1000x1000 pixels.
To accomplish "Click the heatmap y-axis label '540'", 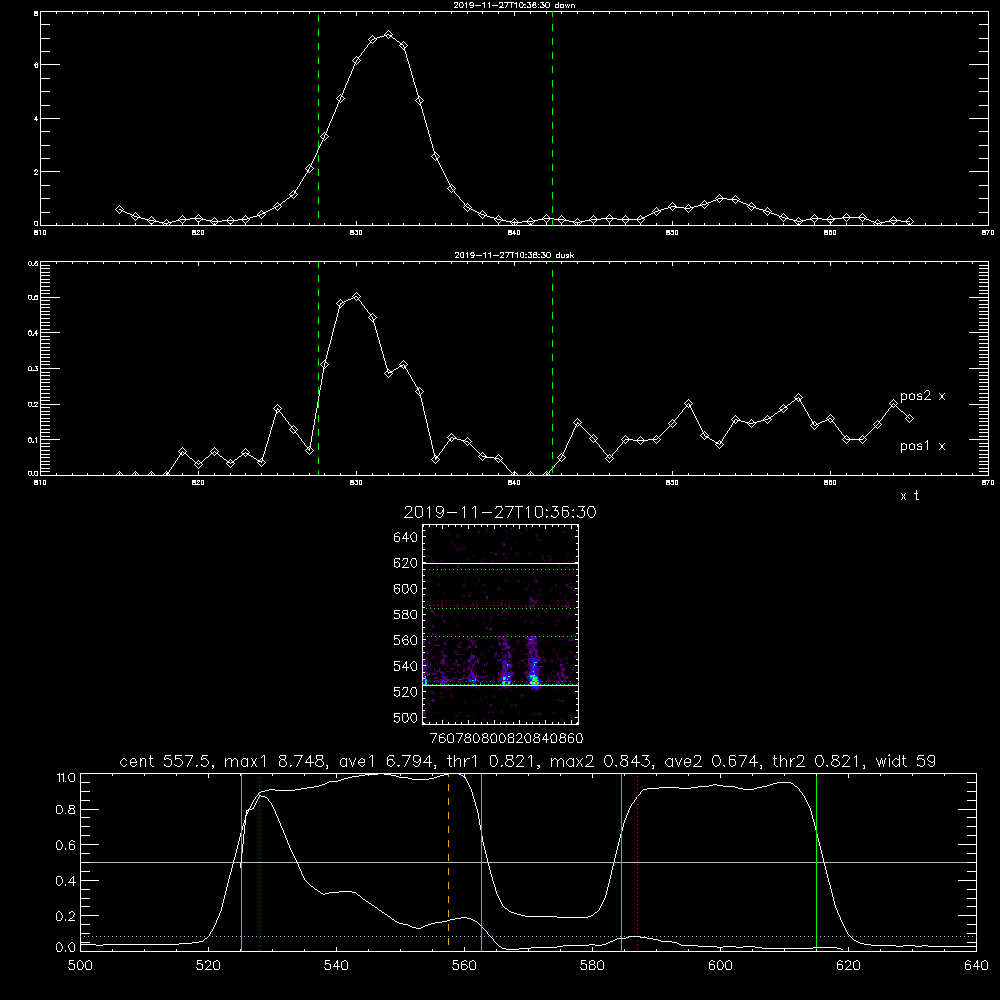I will coord(406,666).
